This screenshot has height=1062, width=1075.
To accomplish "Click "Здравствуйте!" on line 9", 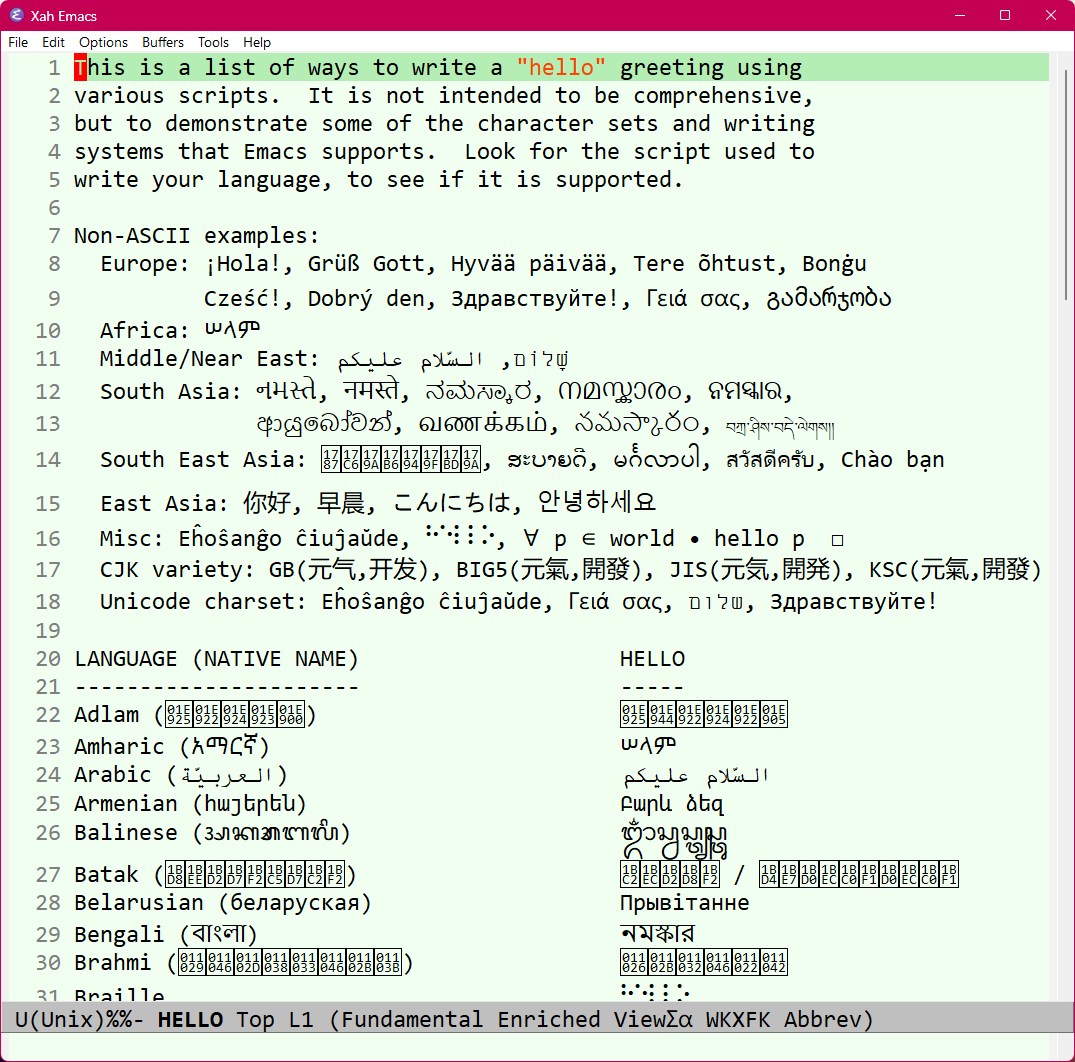I will [535, 299].
